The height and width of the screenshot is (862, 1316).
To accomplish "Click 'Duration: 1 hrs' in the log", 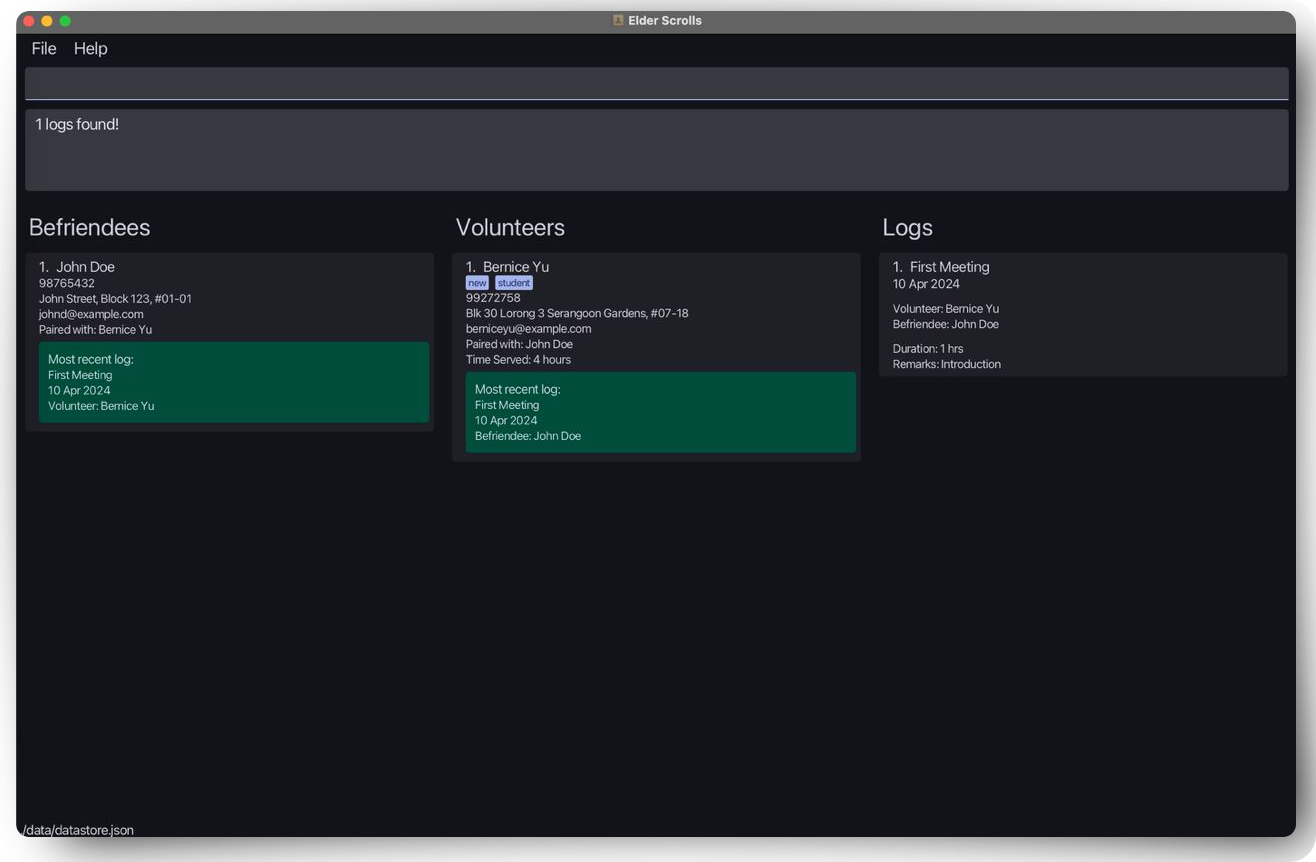I will [x=928, y=349].
